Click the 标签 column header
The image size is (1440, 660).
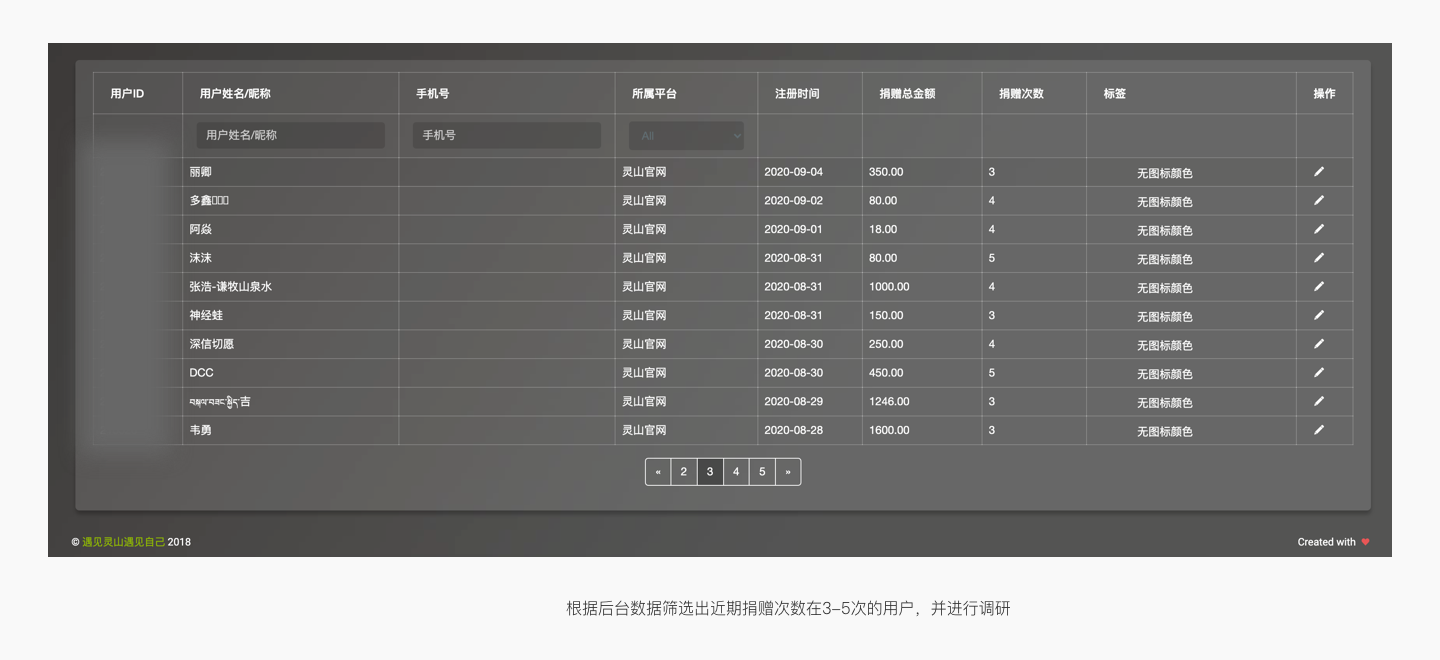(1115, 94)
